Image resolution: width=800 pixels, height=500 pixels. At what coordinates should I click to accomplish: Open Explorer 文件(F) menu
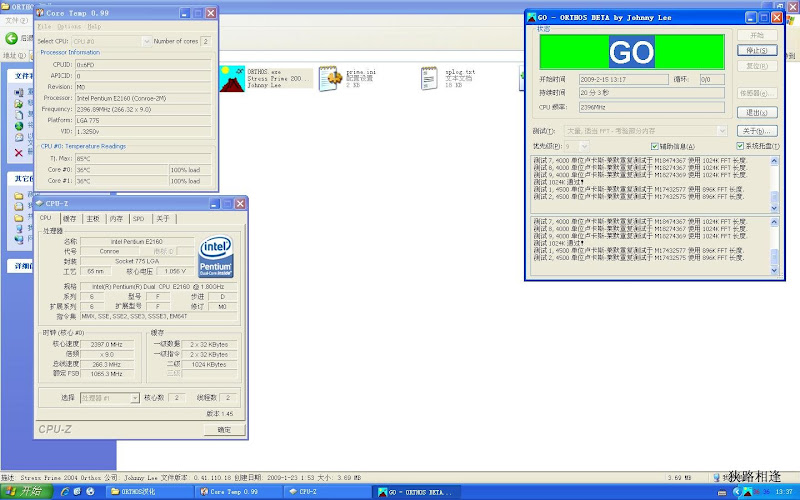pyautogui.click(x=16, y=21)
